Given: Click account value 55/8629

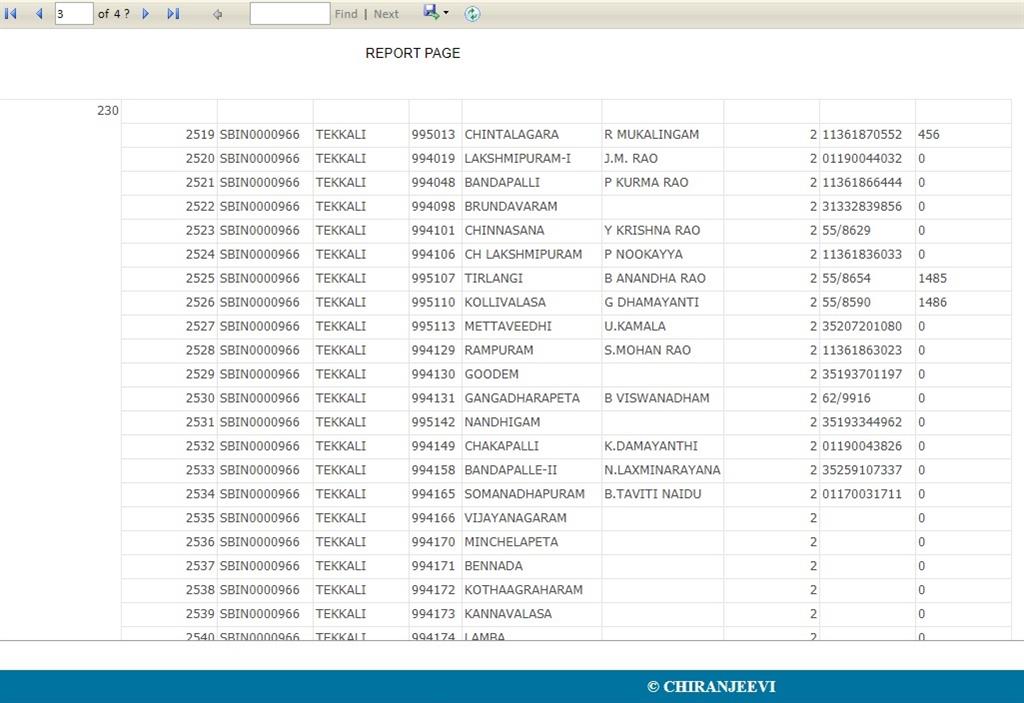Looking at the screenshot, I should (846, 231).
